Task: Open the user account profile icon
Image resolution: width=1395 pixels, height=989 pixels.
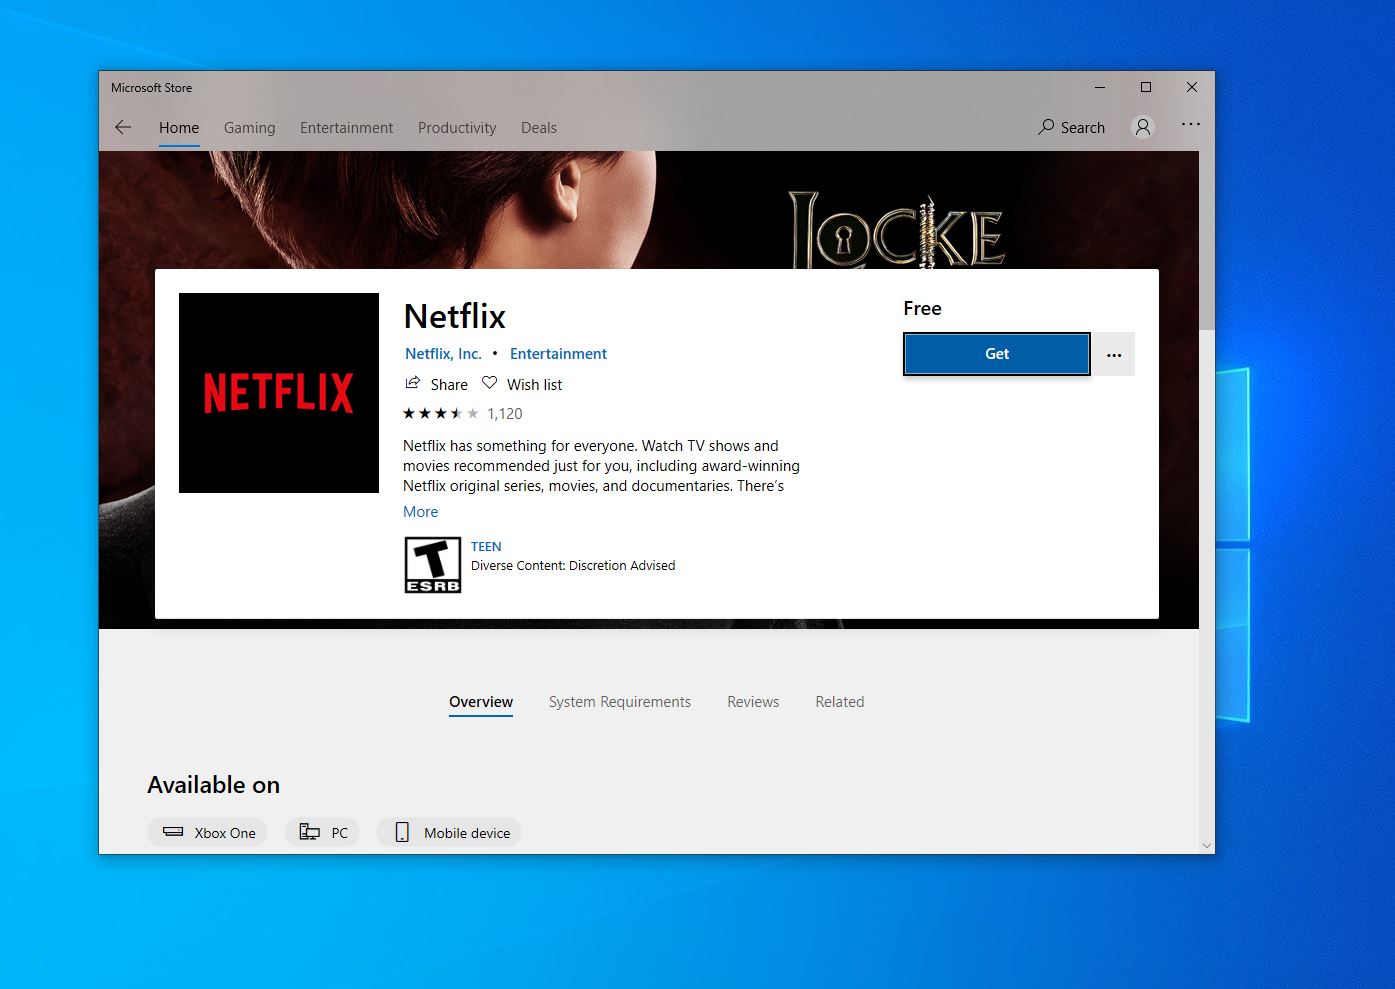Action: coord(1143,127)
